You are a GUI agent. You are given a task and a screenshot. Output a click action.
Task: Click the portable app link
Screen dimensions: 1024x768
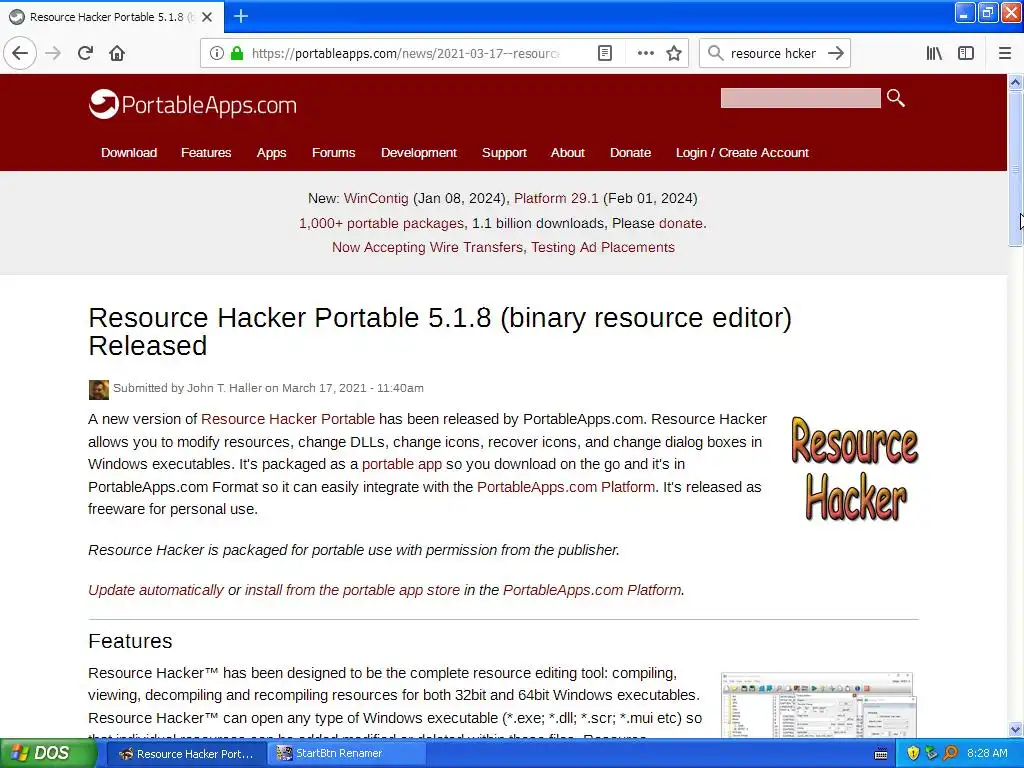(x=402, y=464)
